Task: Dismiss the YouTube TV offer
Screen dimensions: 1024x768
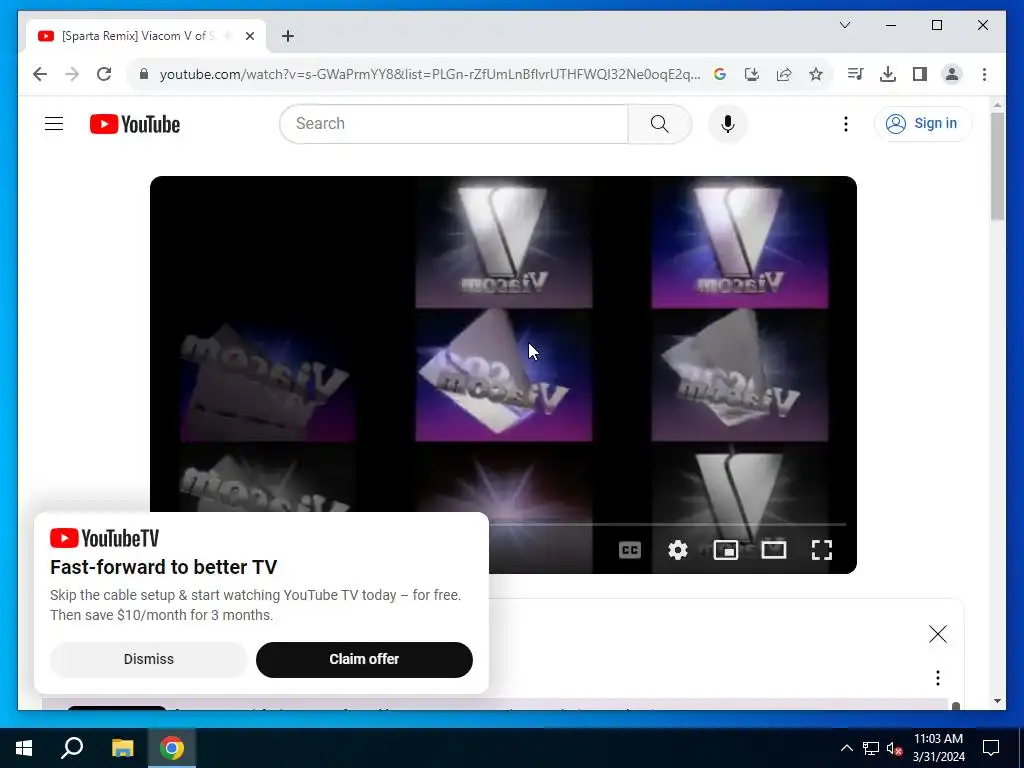Action: coord(149,659)
